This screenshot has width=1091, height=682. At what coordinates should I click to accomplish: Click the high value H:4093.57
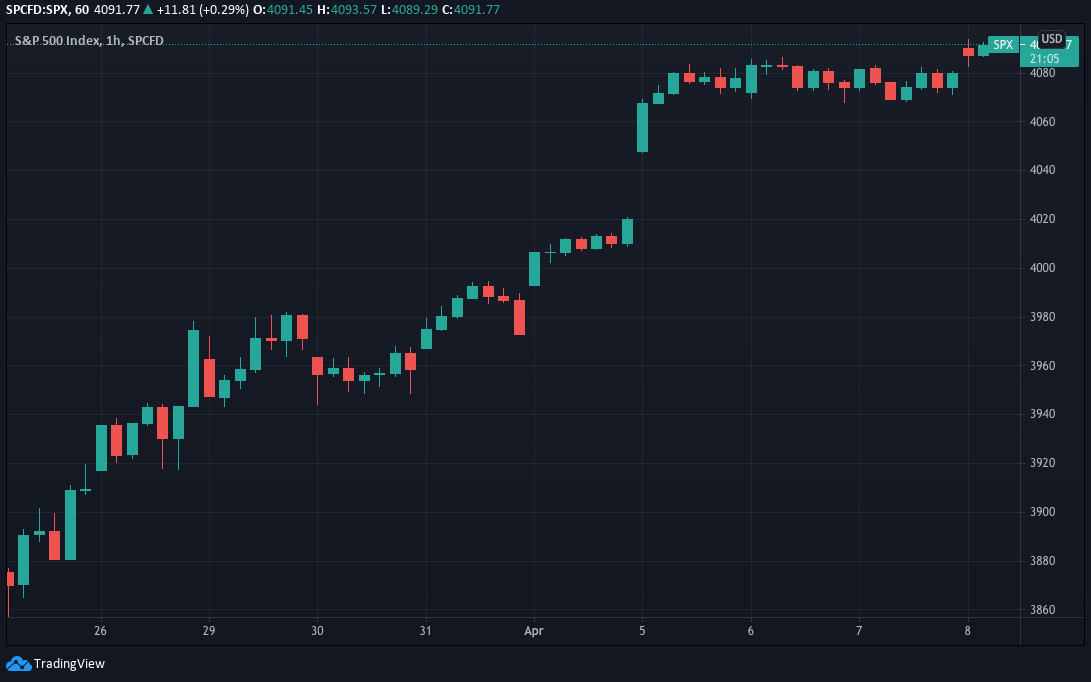pyautogui.click(x=347, y=10)
